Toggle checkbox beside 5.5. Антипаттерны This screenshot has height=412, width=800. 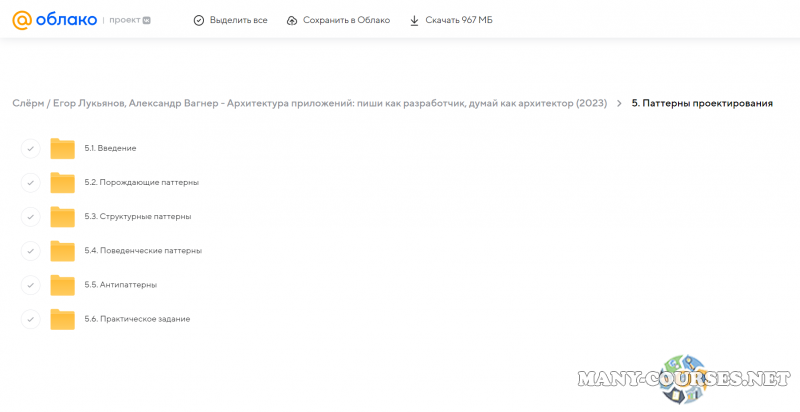pos(30,285)
